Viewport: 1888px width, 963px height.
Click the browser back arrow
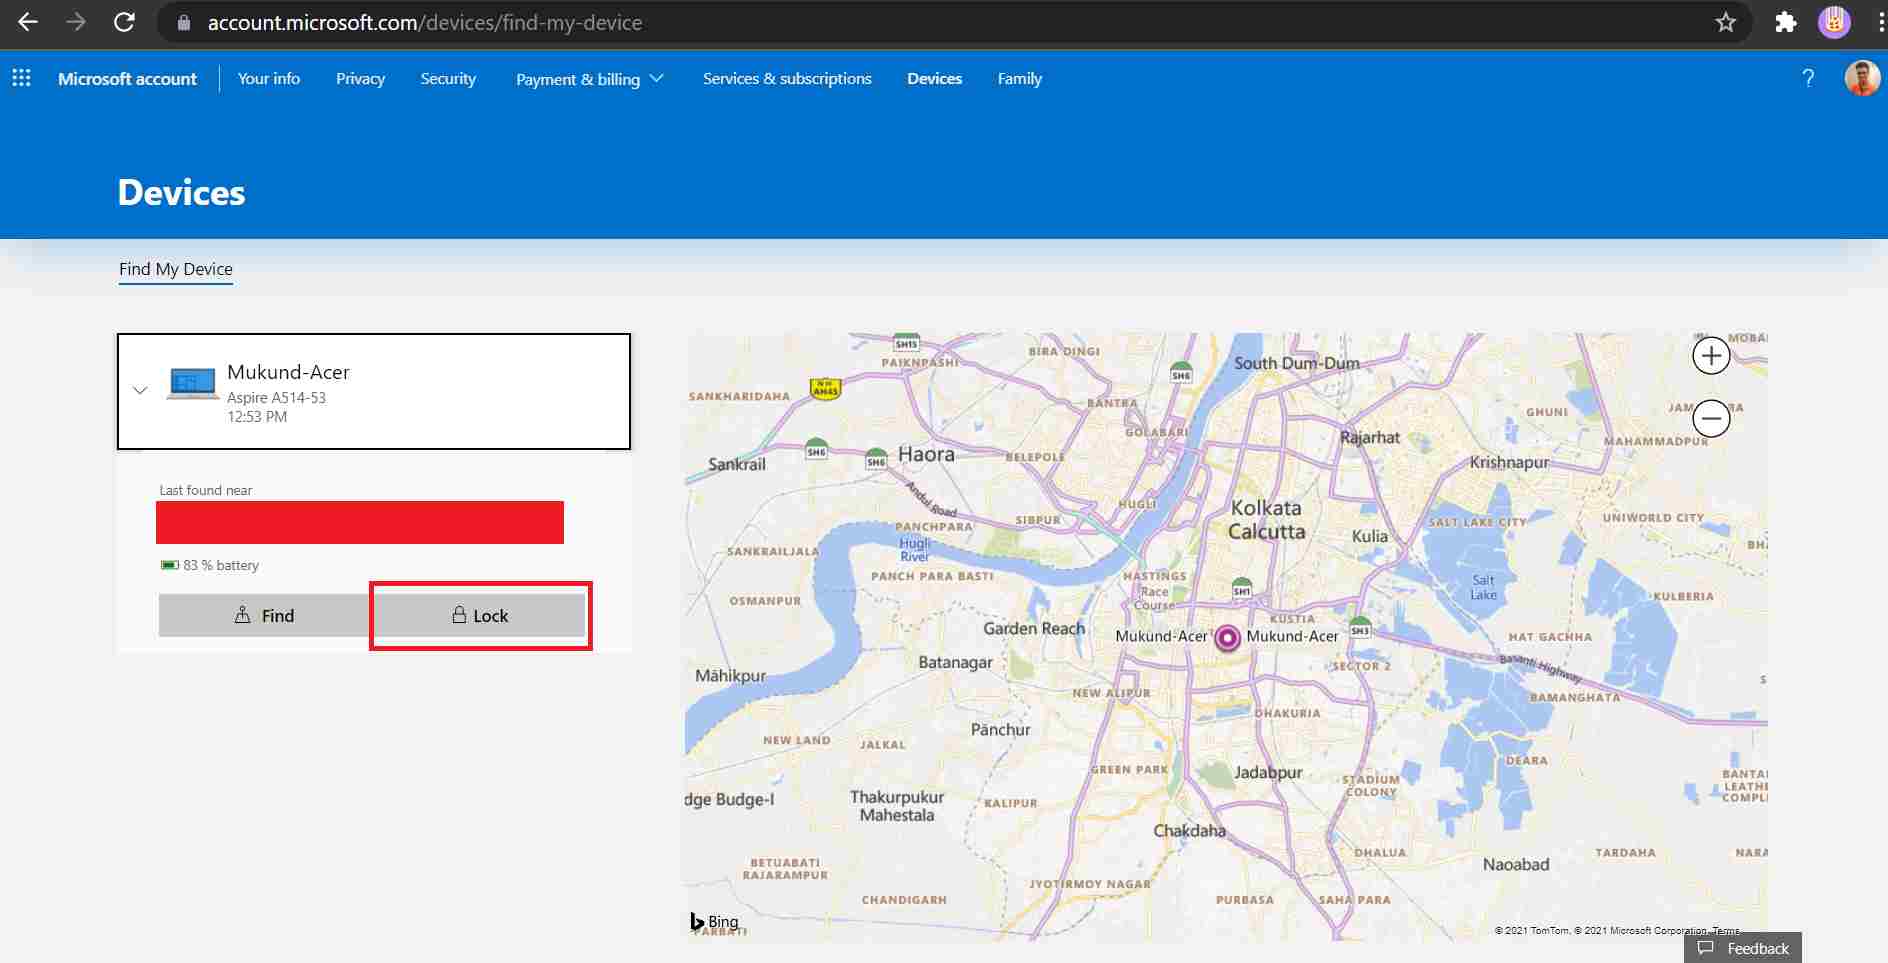(28, 22)
